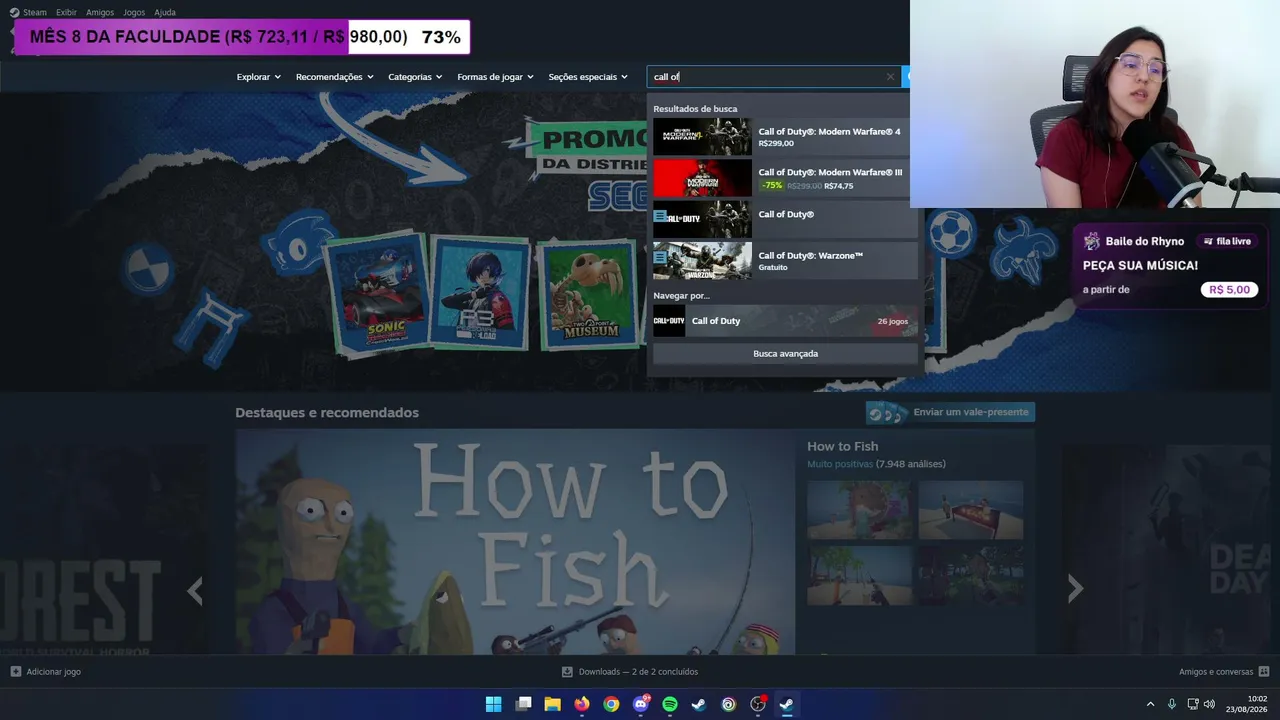1280x720 pixels.
Task: Open the Windows Start menu
Action: pos(493,704)
